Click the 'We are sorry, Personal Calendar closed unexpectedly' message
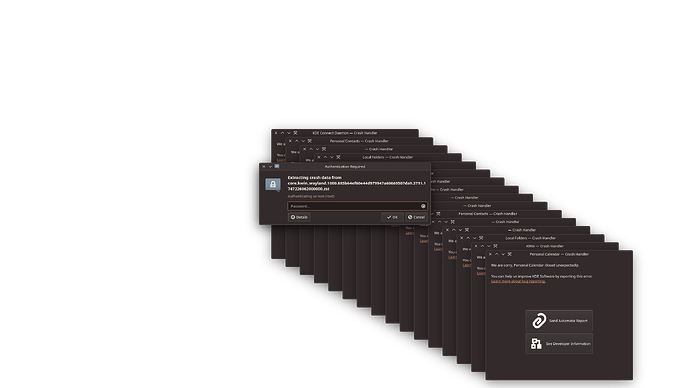Image resolution: width=690 pixels, height=388 pixels. (x=535, y=265)
